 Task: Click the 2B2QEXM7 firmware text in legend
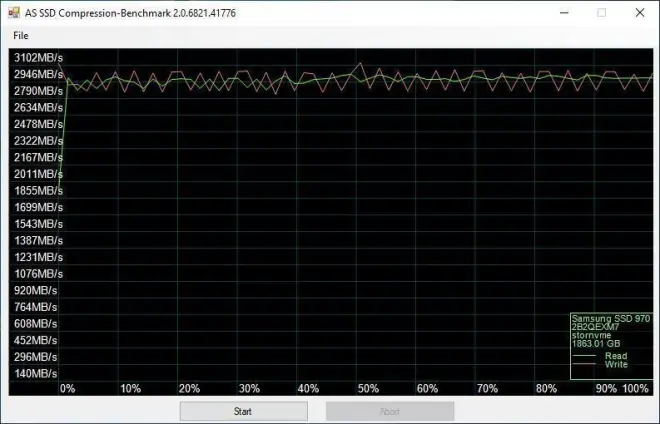click(x=597, y=328)
